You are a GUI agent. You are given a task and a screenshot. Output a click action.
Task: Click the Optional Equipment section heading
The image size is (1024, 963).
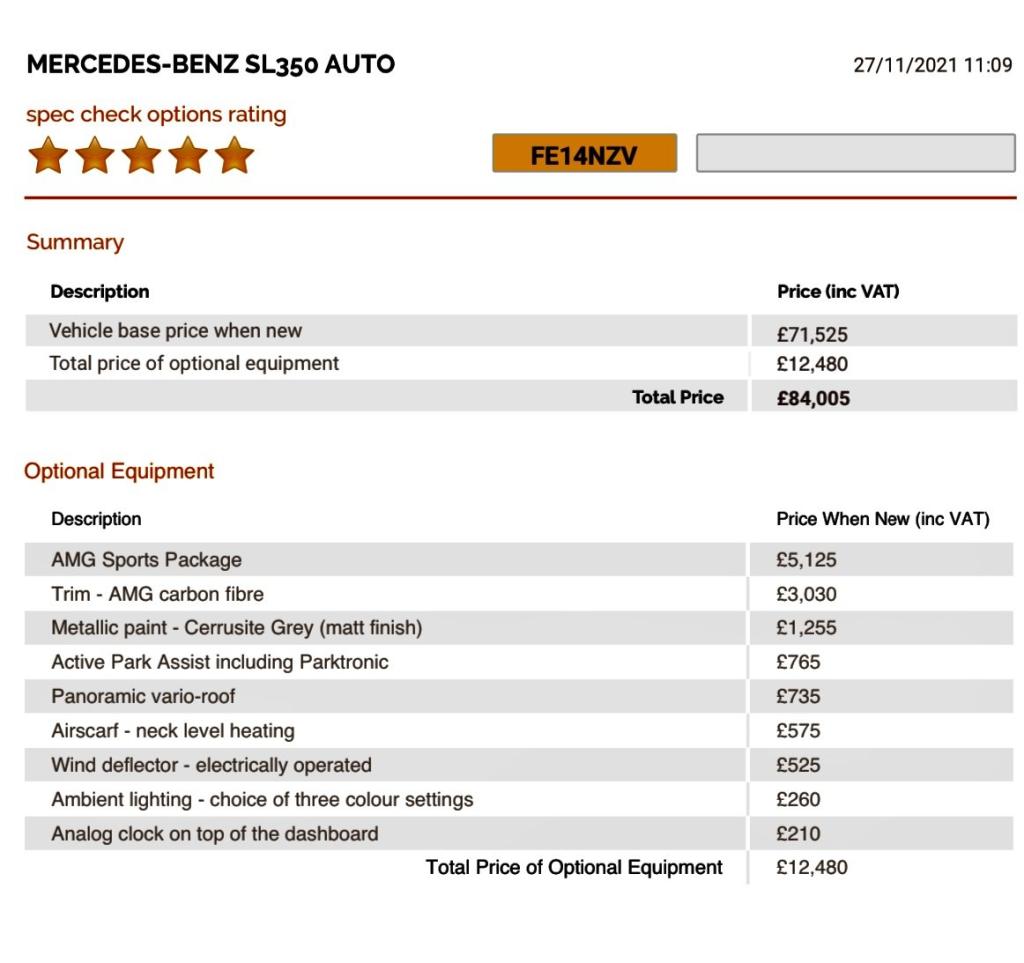click(x=119, y=471)
